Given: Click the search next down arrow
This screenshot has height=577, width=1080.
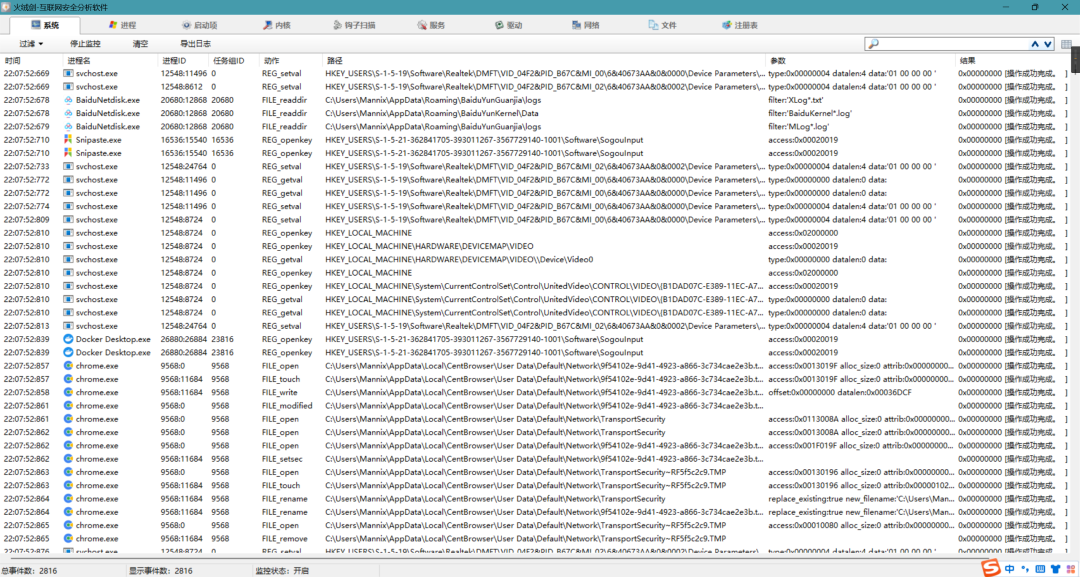Looking at the screenshot, I should point(1048,44).
